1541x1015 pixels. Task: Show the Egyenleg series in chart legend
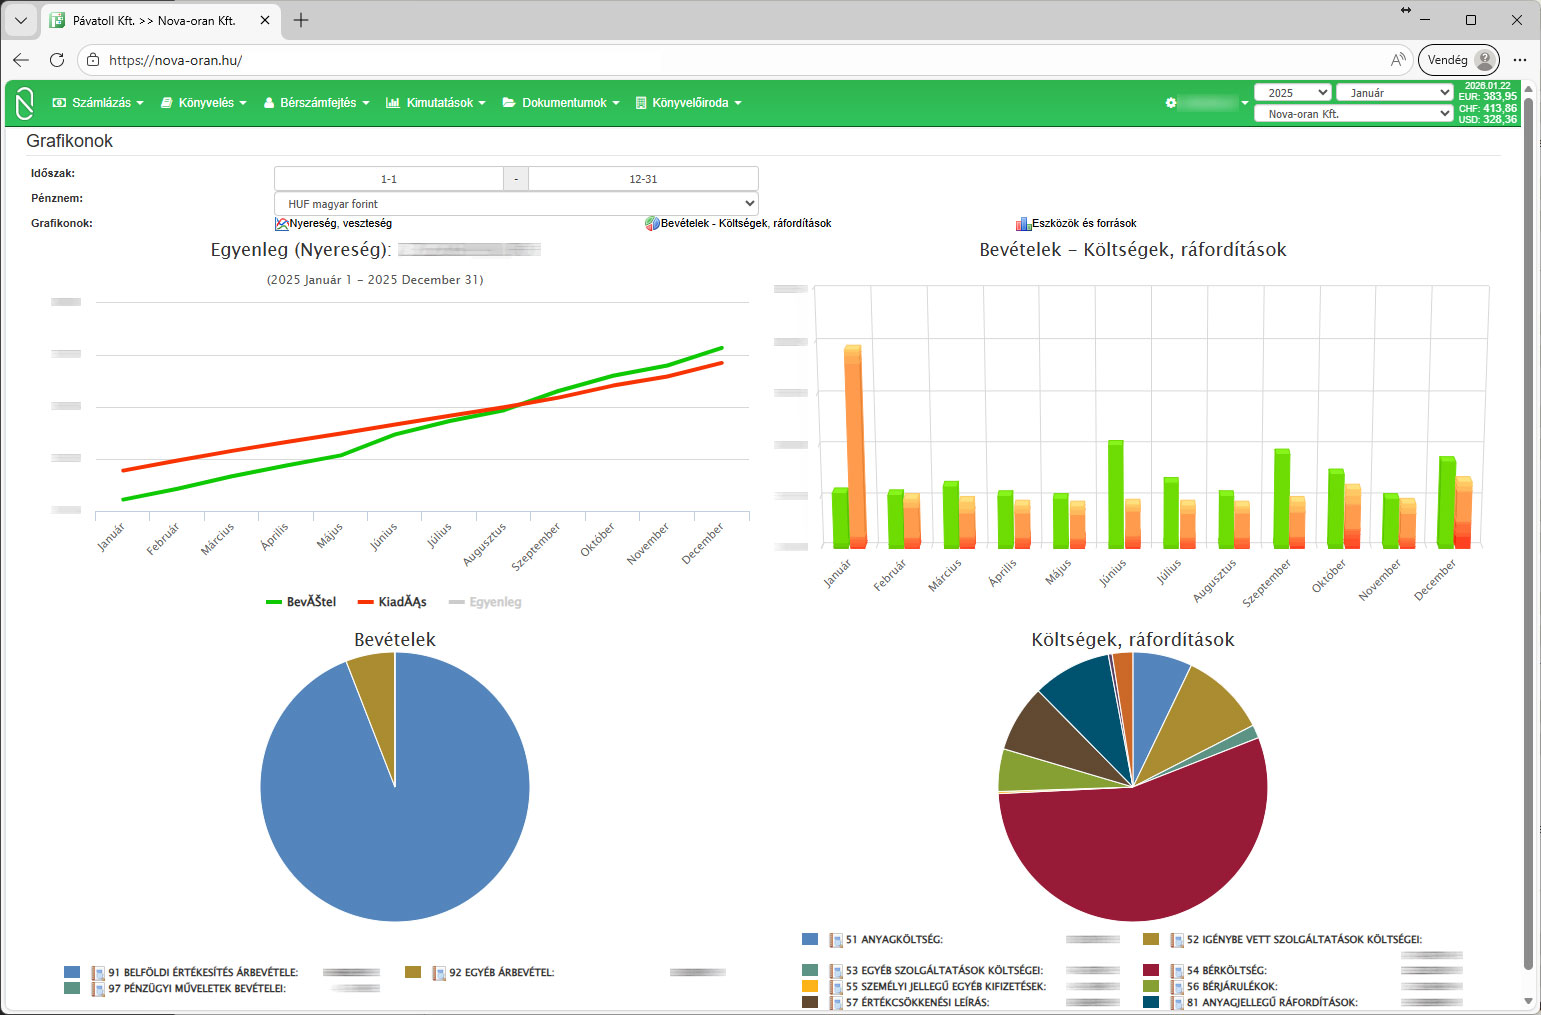pos(485,602)
